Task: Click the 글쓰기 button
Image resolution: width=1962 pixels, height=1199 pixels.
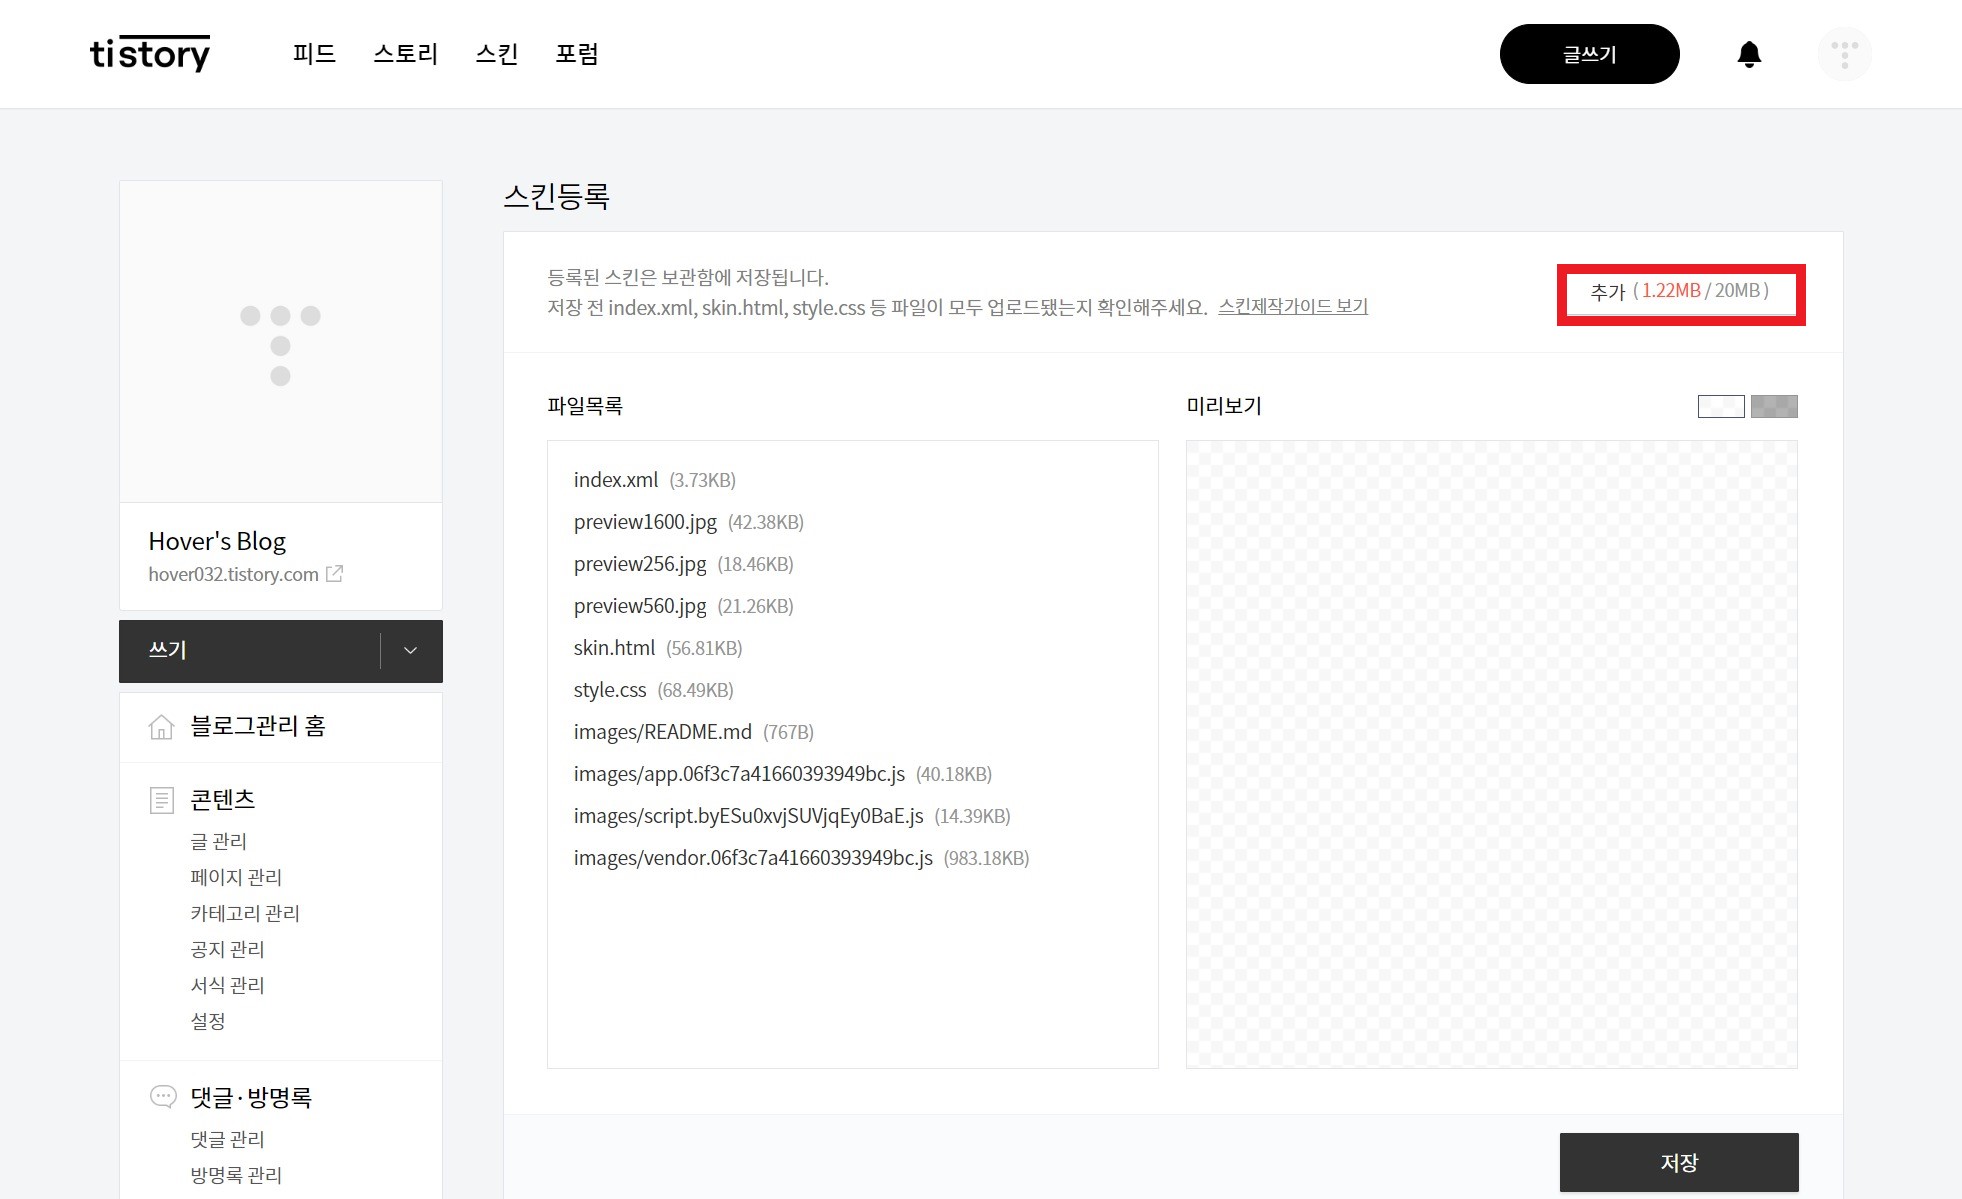Action: [1589, 54]
